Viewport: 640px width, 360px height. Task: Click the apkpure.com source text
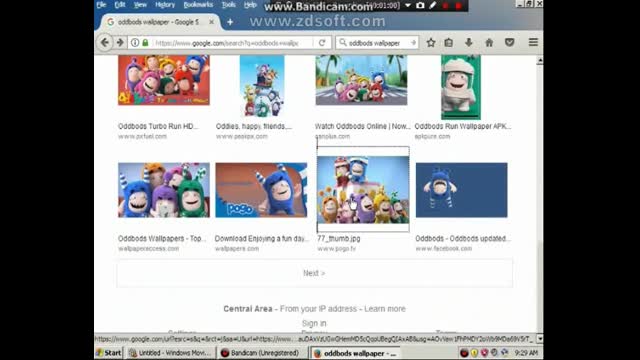click(432, 136)
